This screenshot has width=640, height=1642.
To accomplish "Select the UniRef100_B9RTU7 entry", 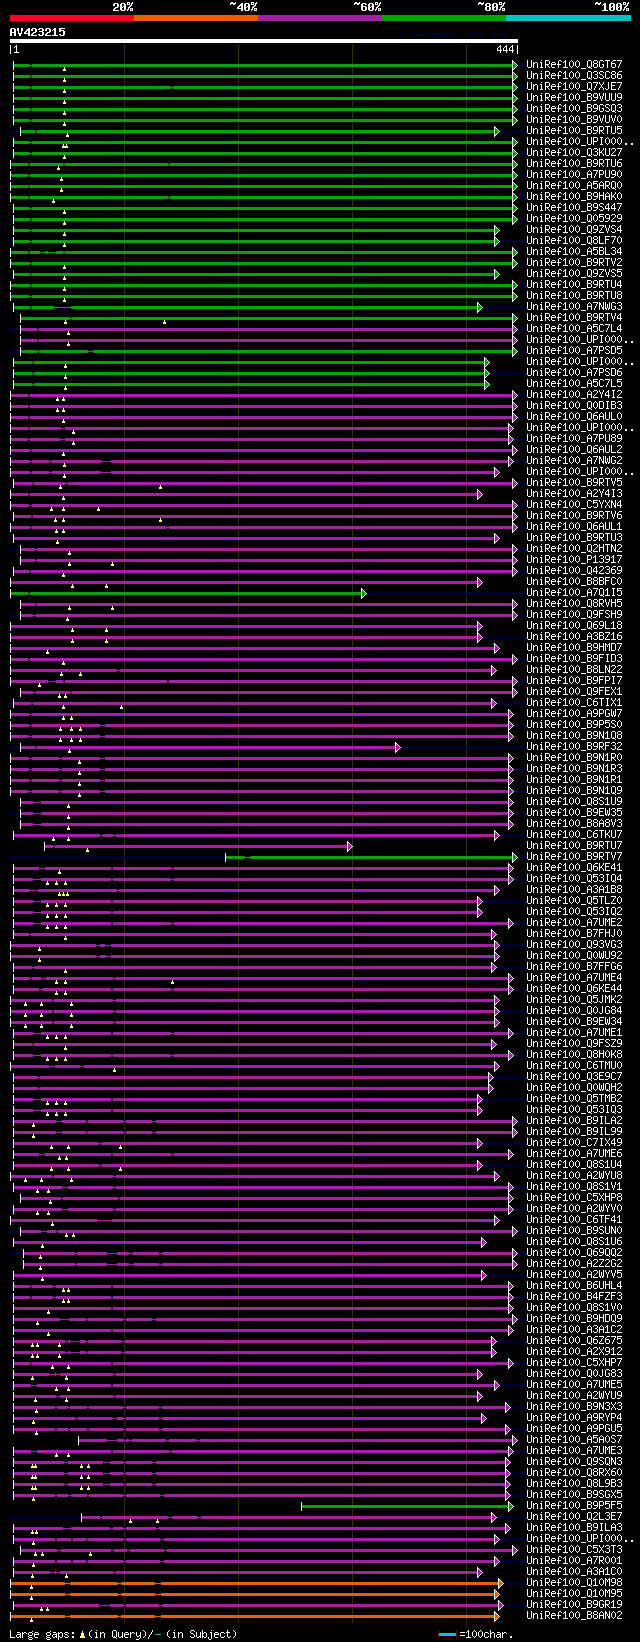I will pyautogui.click(x=574, y=846).
